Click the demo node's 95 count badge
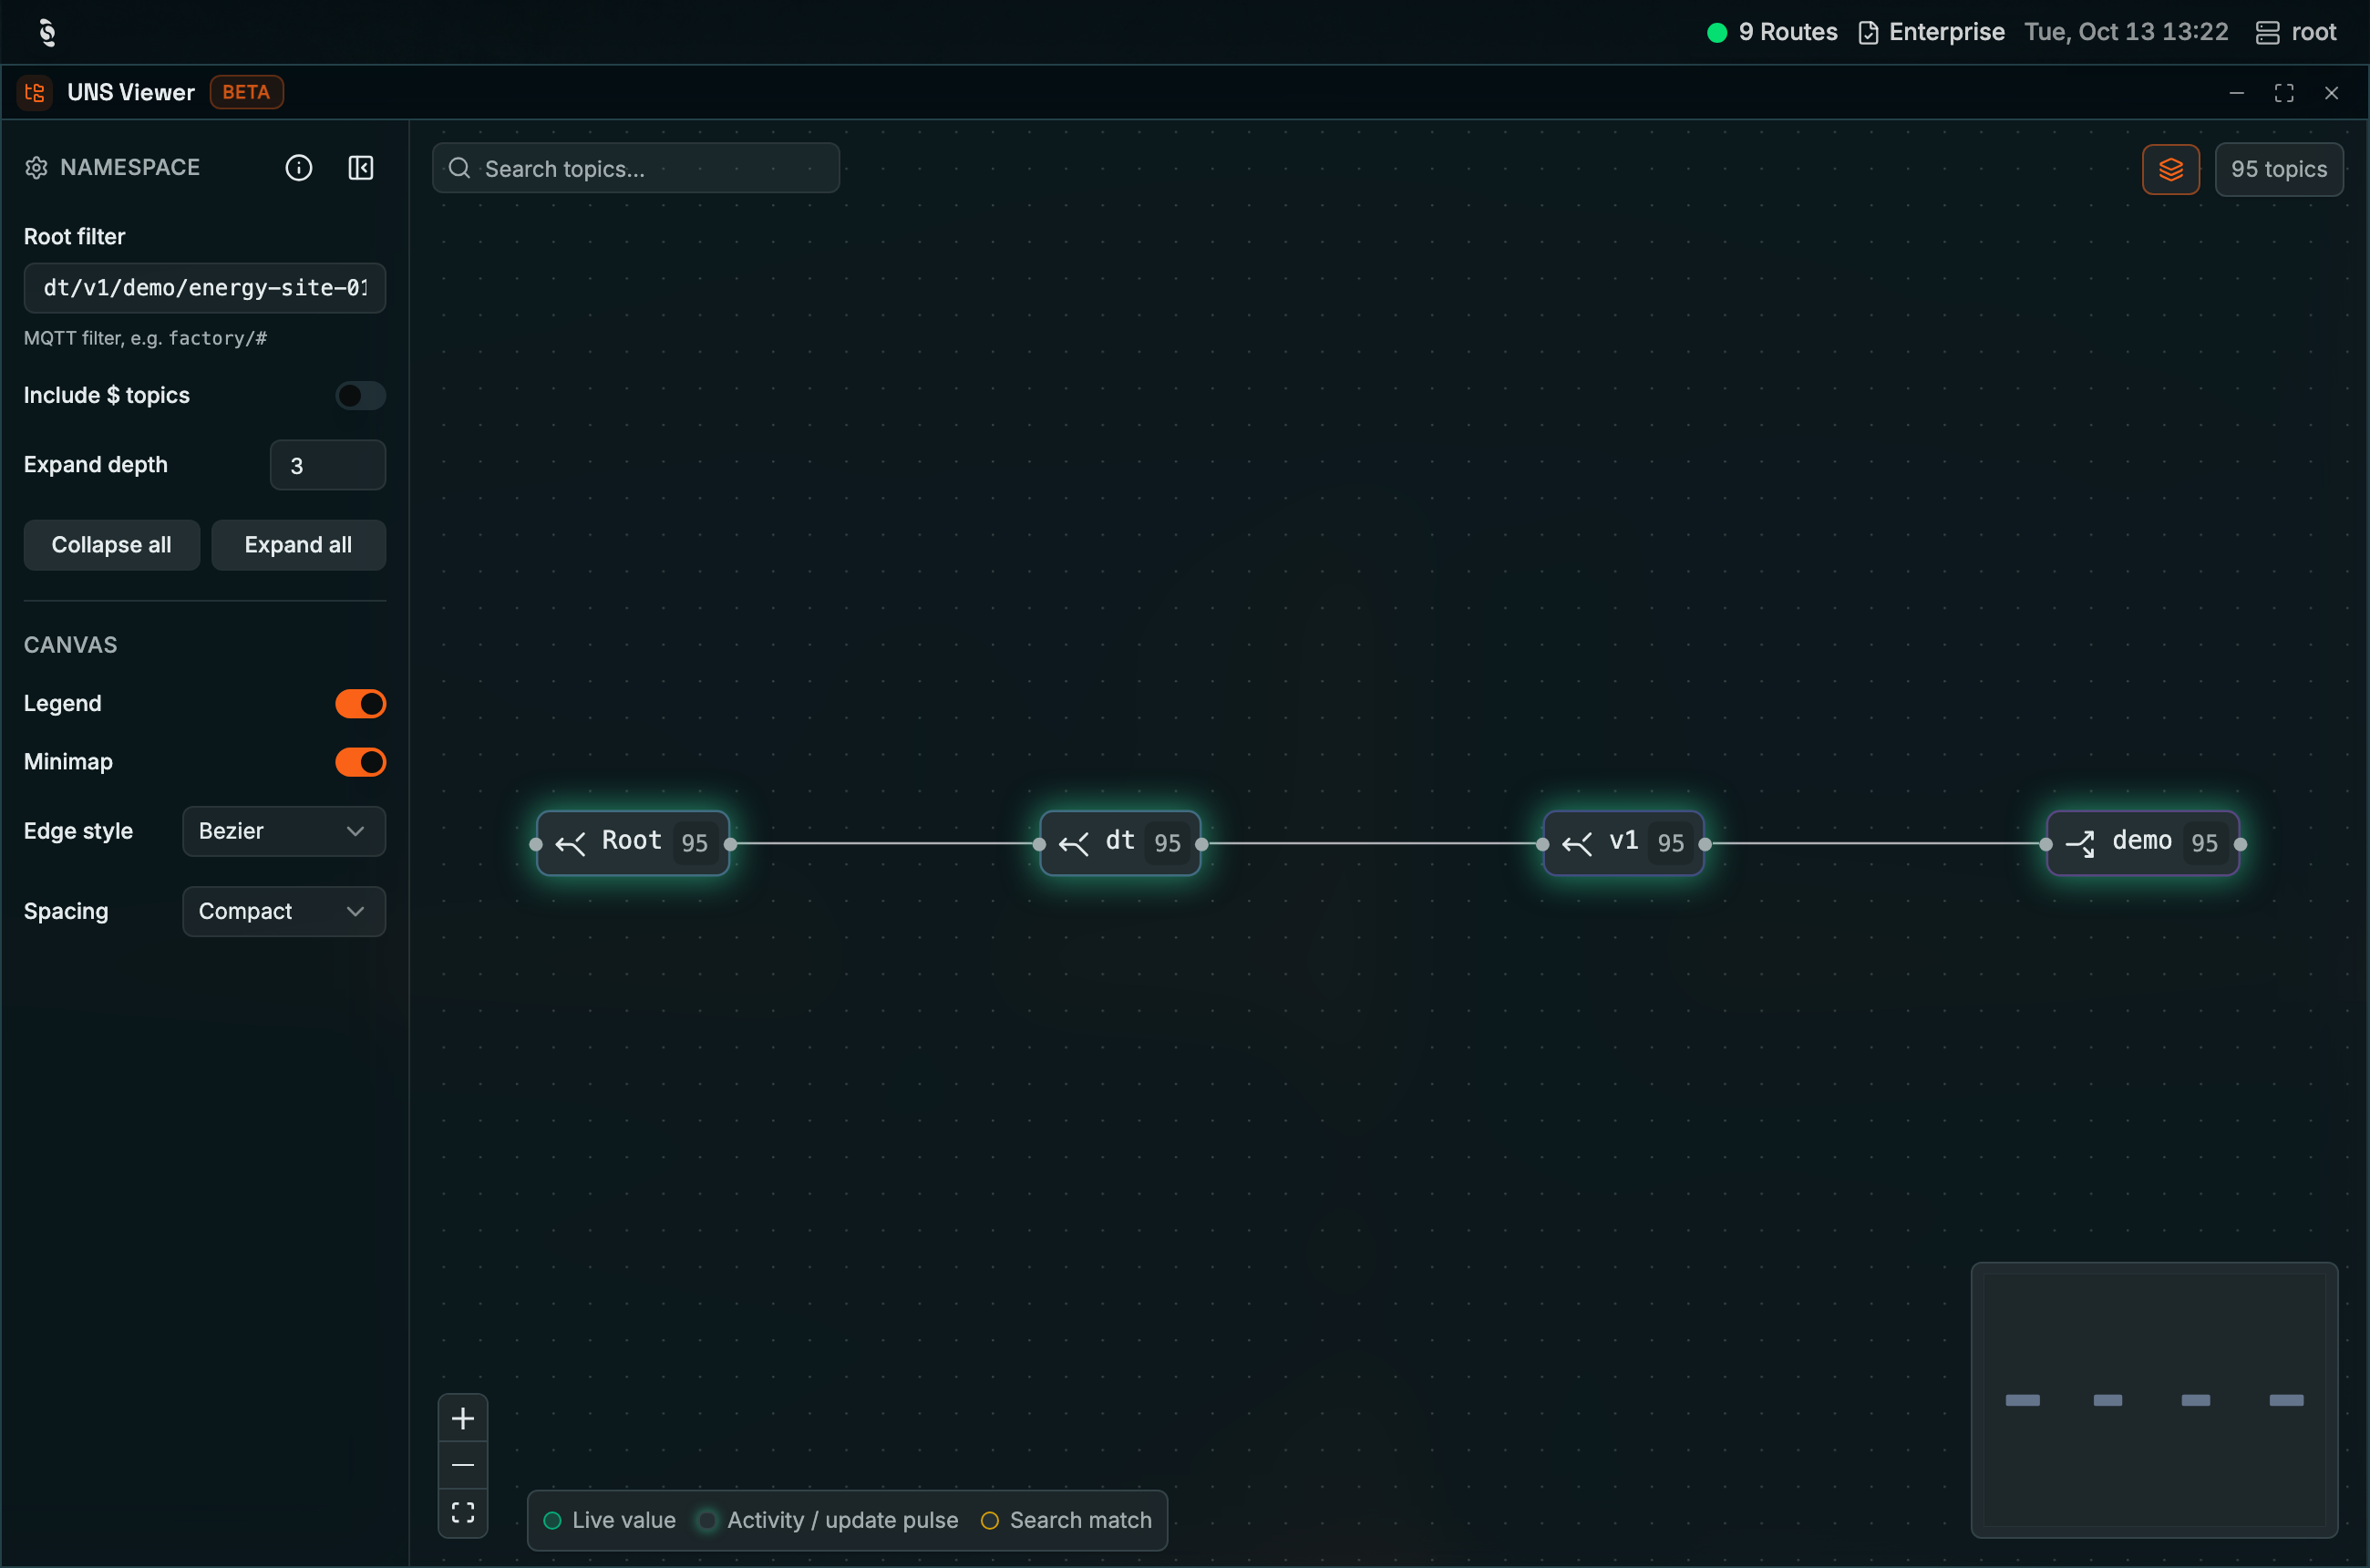Viewport: 2370px width, 1568px height. pyautogui.click(x=2205, y=844)
